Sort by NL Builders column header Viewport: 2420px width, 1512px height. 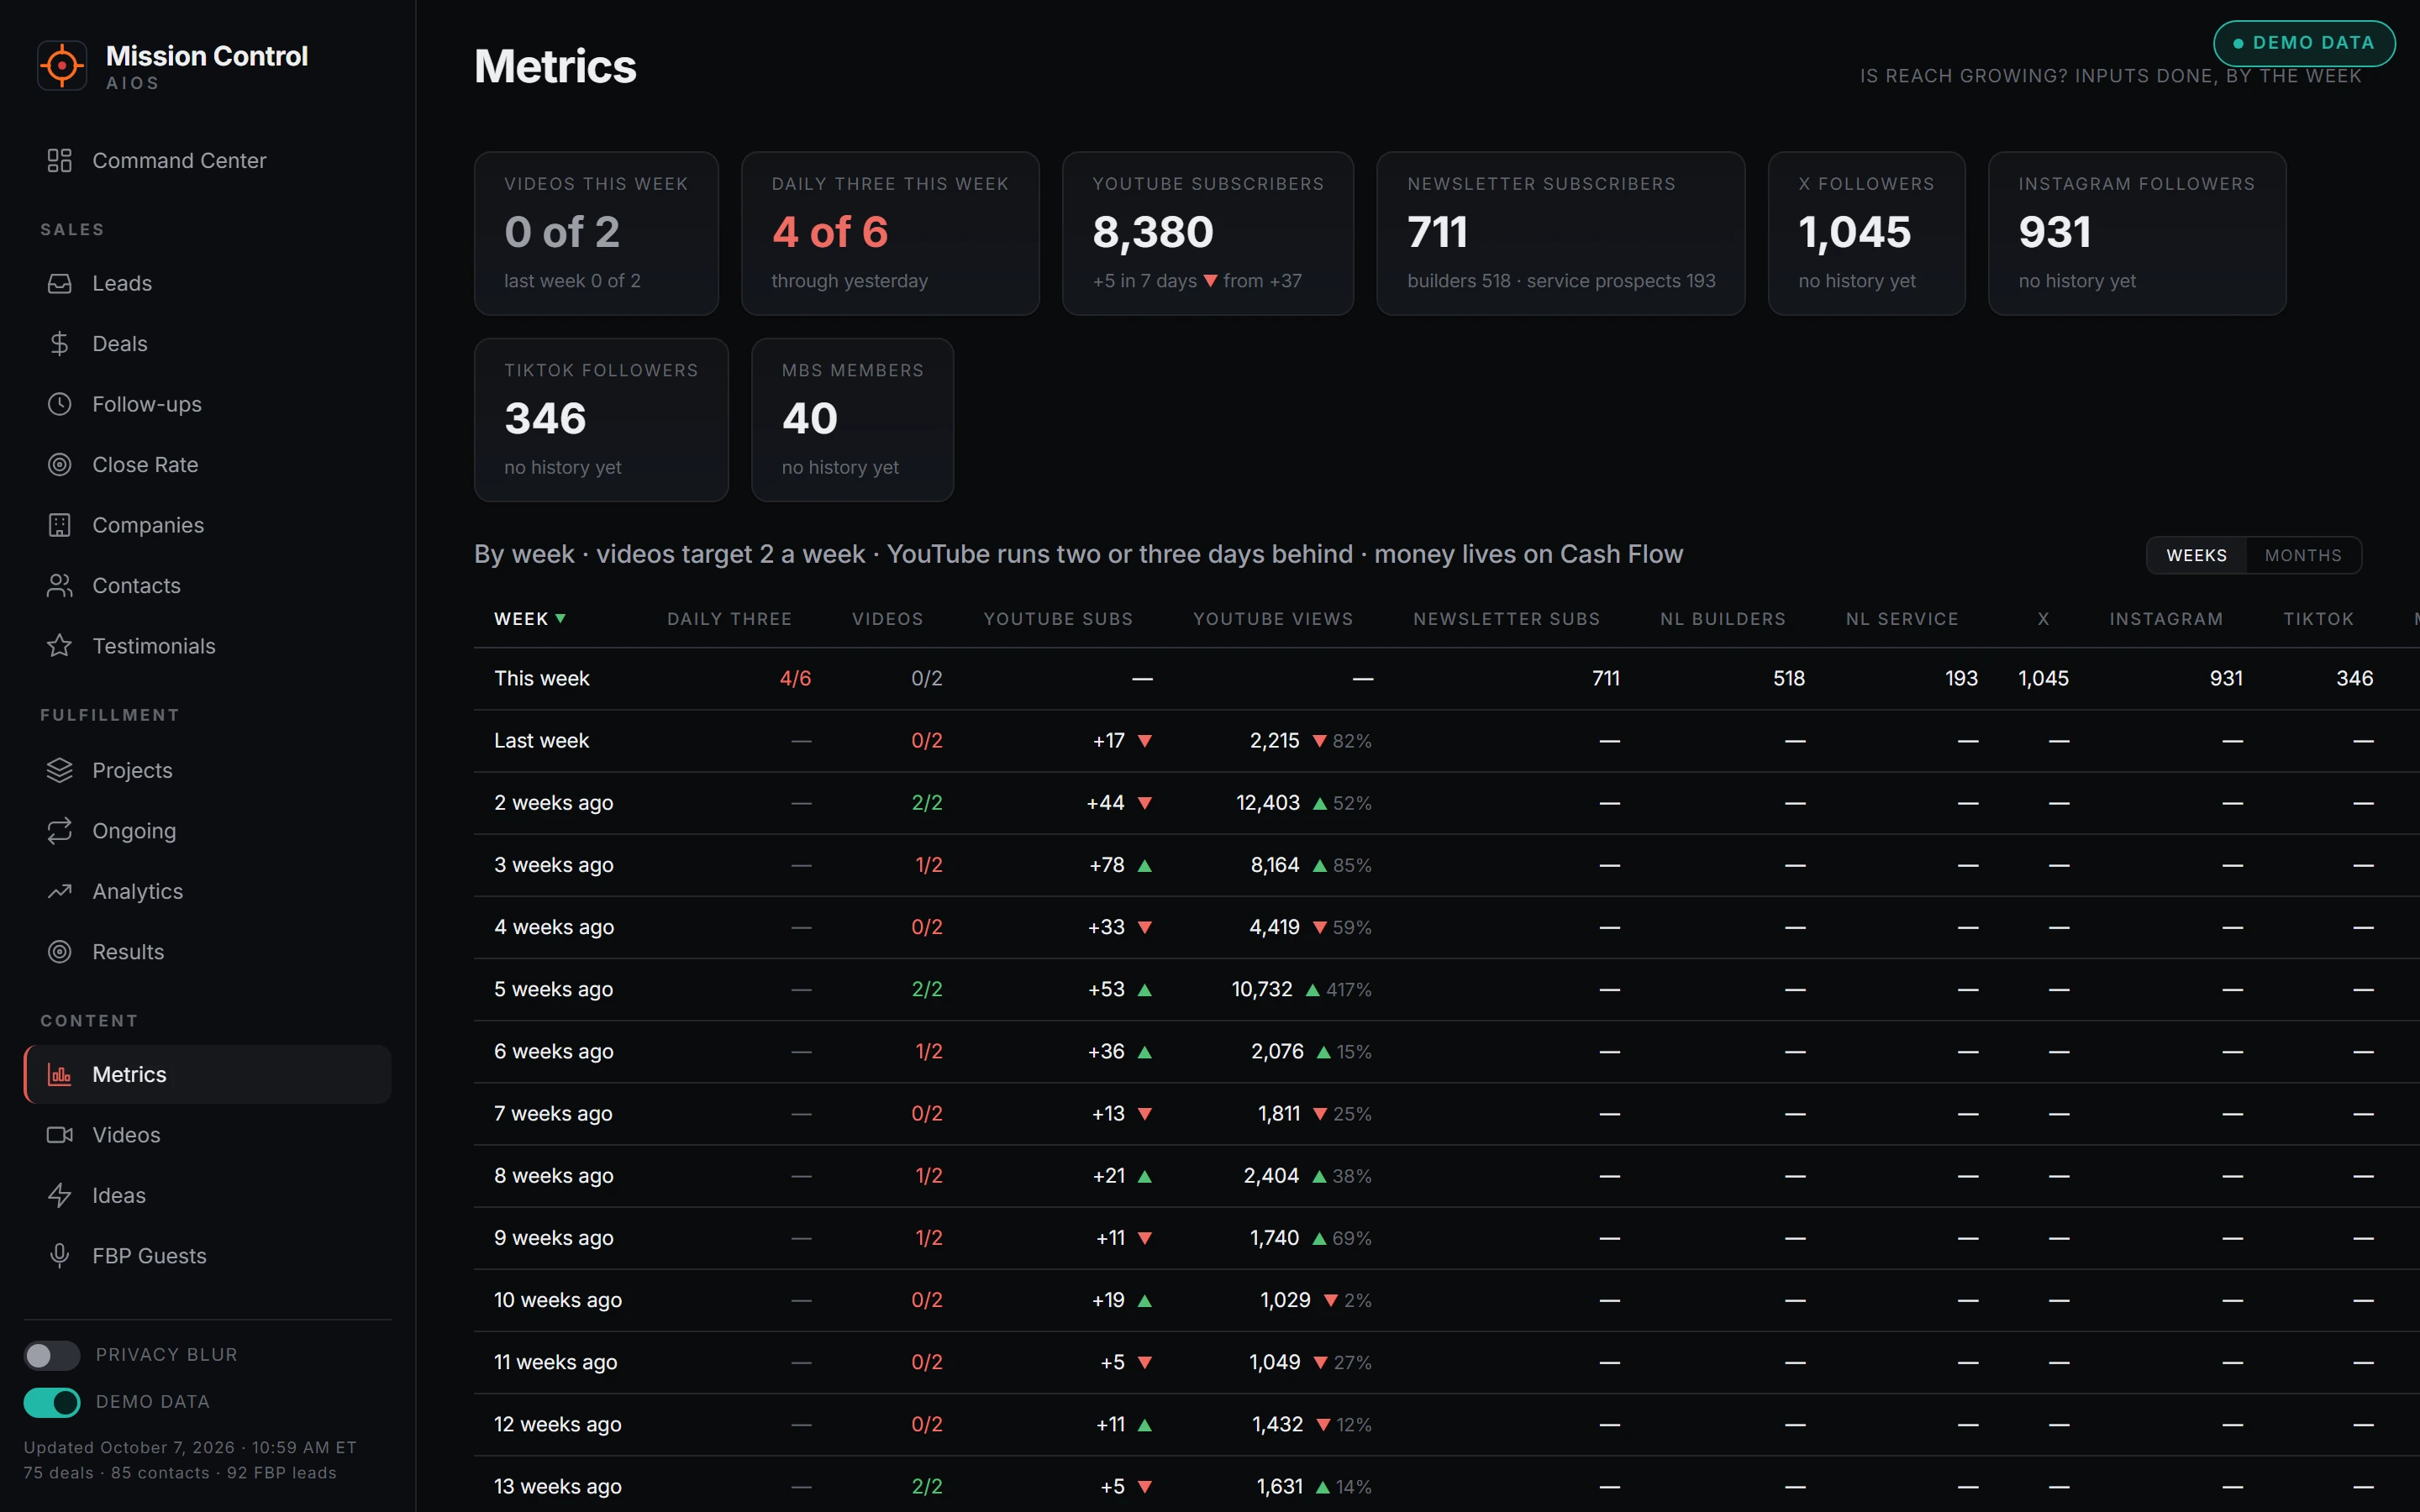[x=1722, y=619]
